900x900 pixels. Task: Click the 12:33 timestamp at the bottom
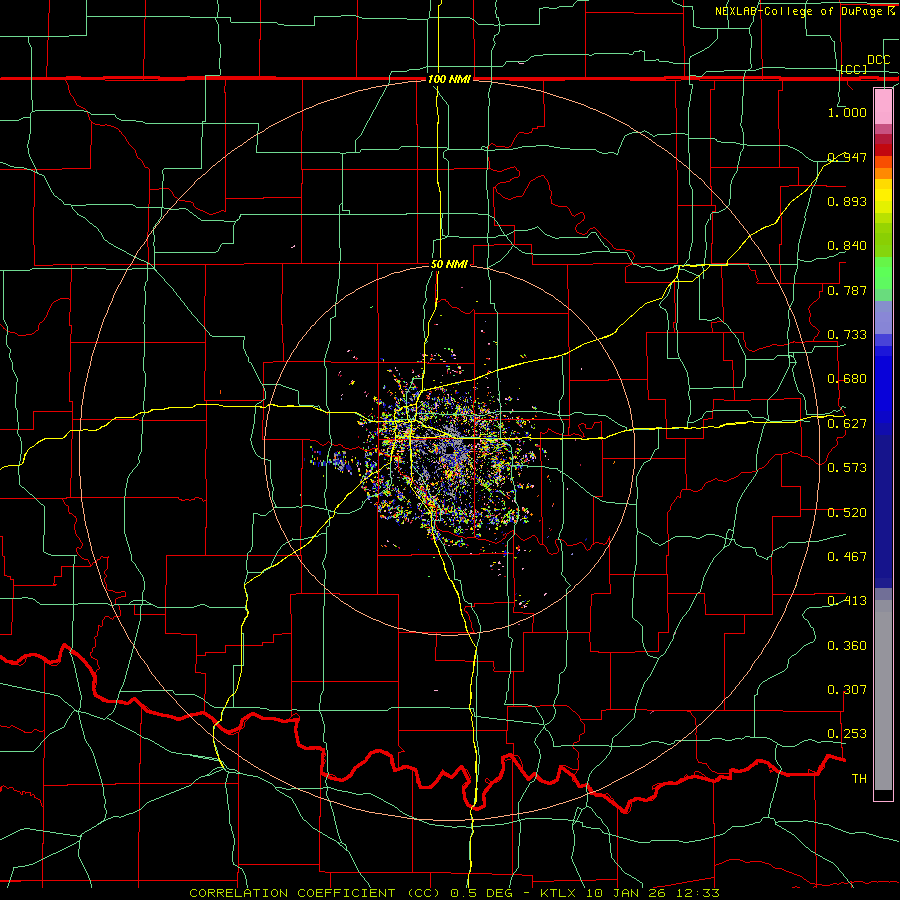[699, 893]
